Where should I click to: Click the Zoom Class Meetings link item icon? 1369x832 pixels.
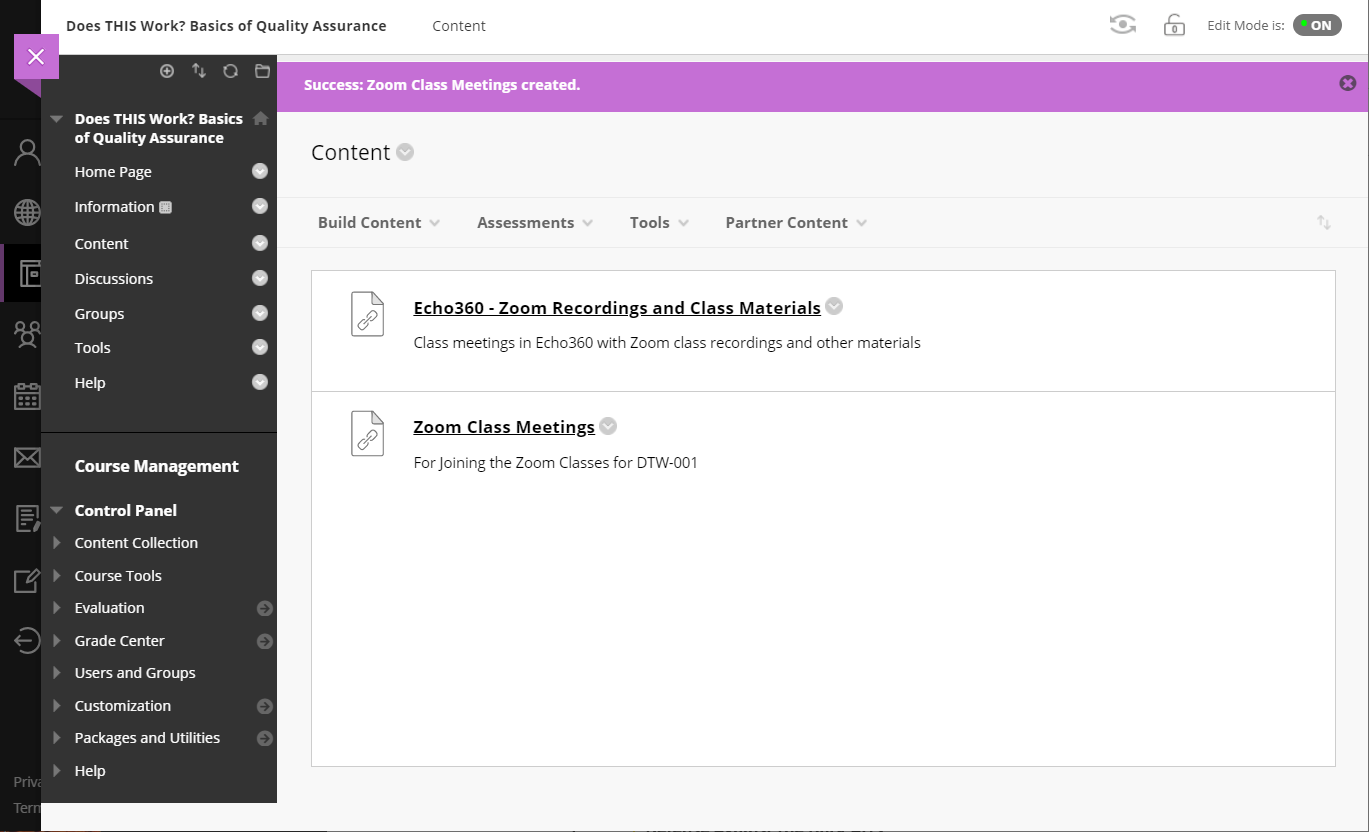click(x=367, y=433)
